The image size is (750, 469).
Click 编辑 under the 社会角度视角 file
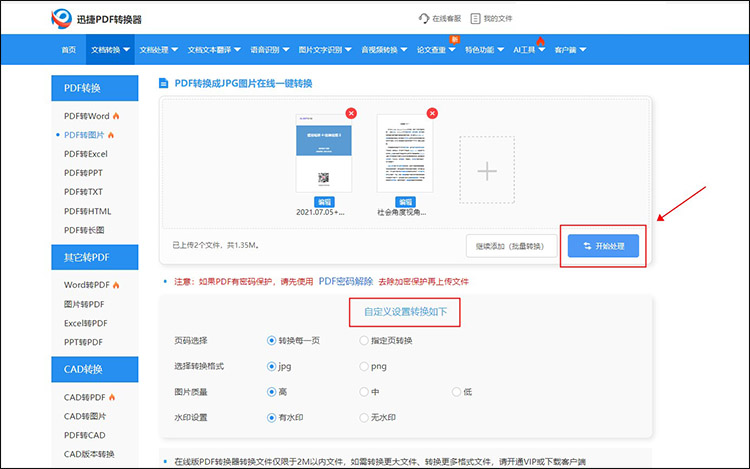[x=406, y=202]
